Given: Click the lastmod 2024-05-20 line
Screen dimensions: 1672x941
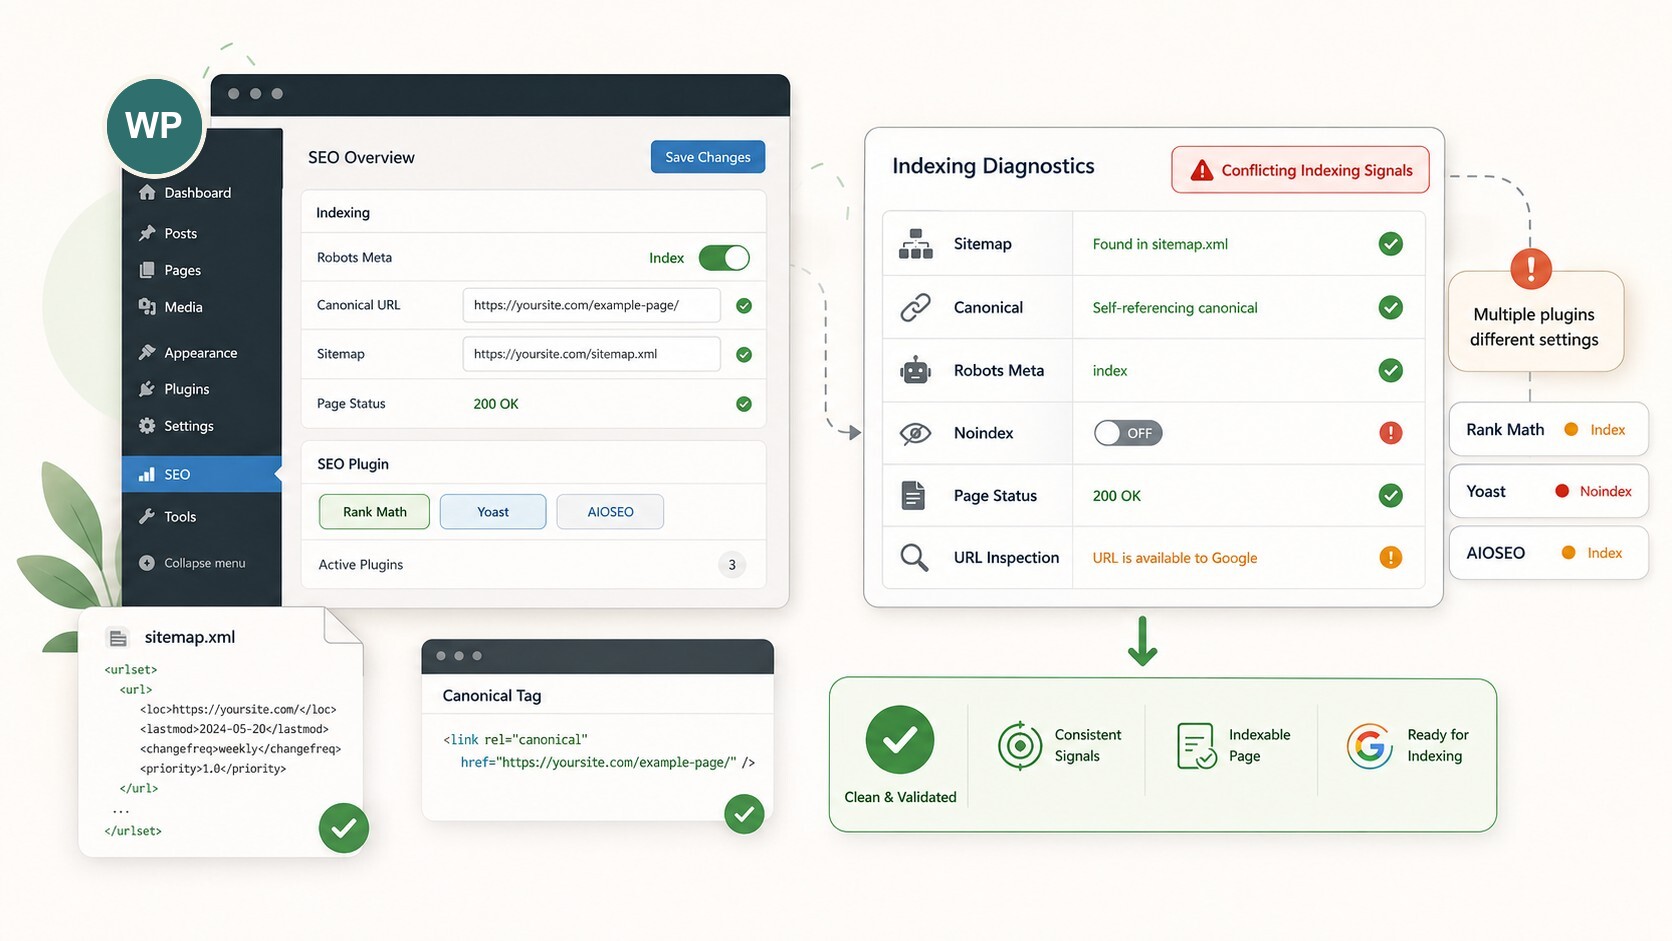Looking at the screenshot, I should pyautogui.click(x=234, y=729).
